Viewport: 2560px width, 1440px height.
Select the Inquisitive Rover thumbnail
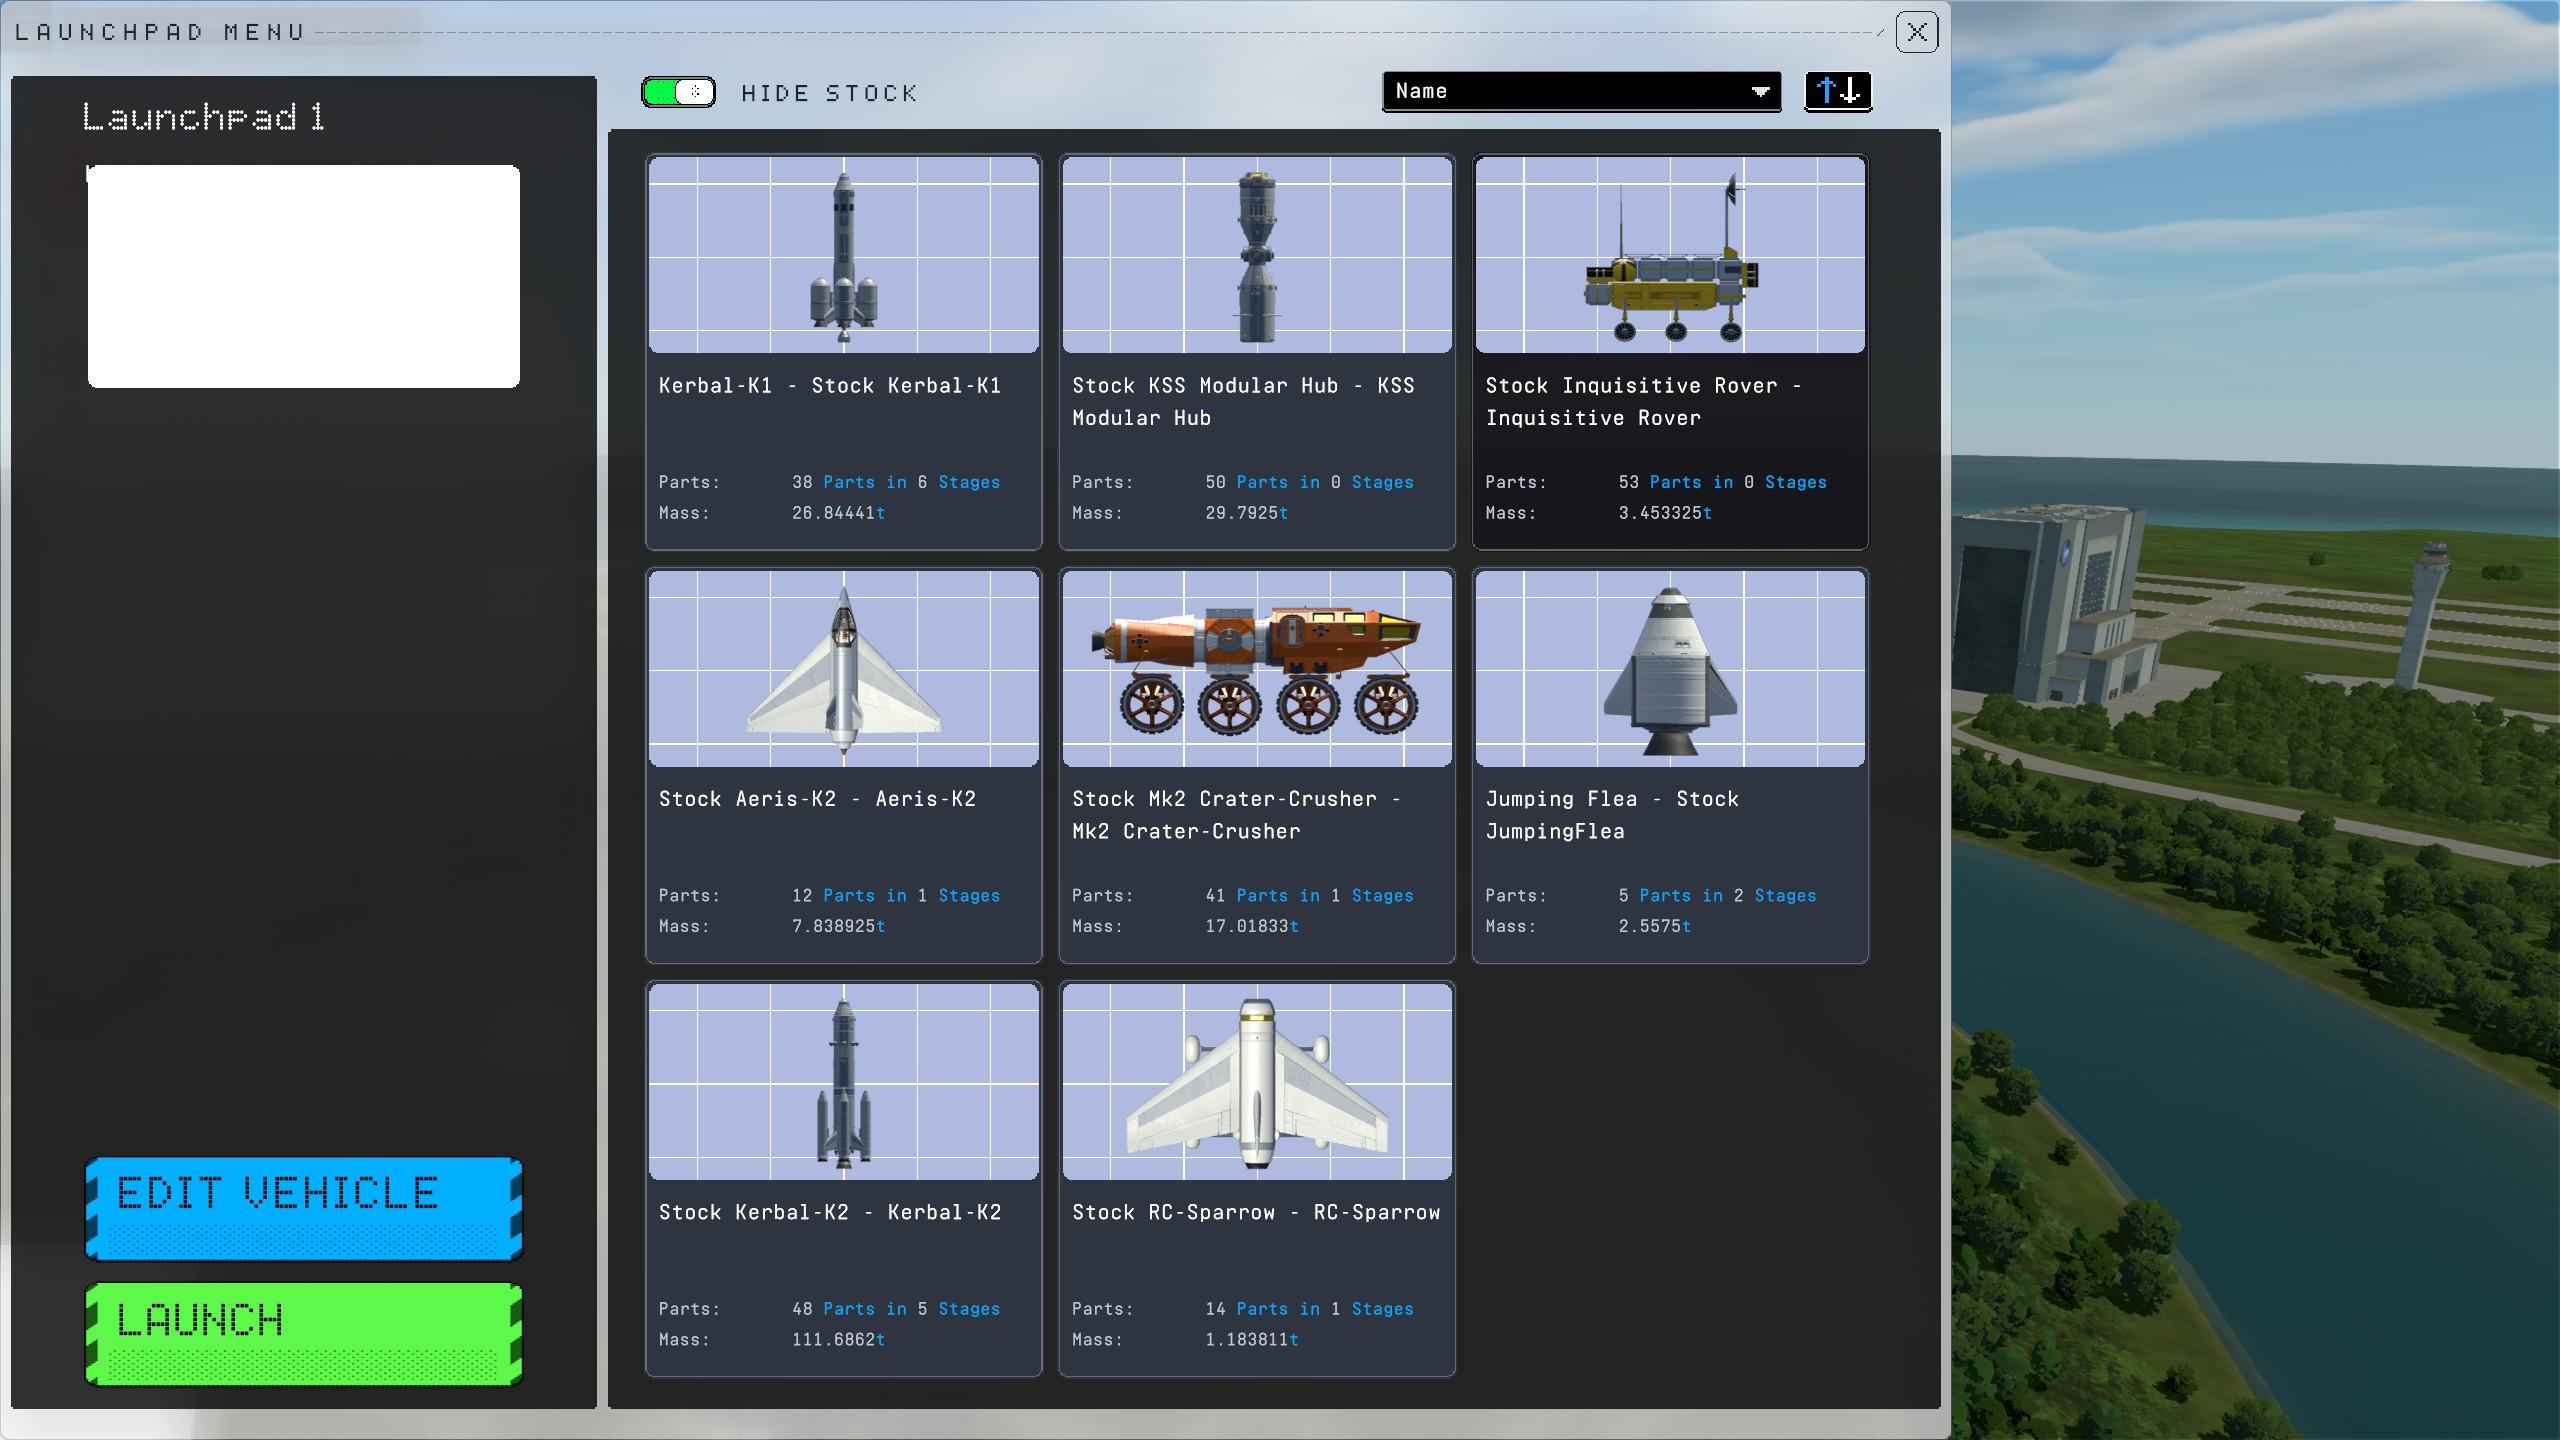1670,254
